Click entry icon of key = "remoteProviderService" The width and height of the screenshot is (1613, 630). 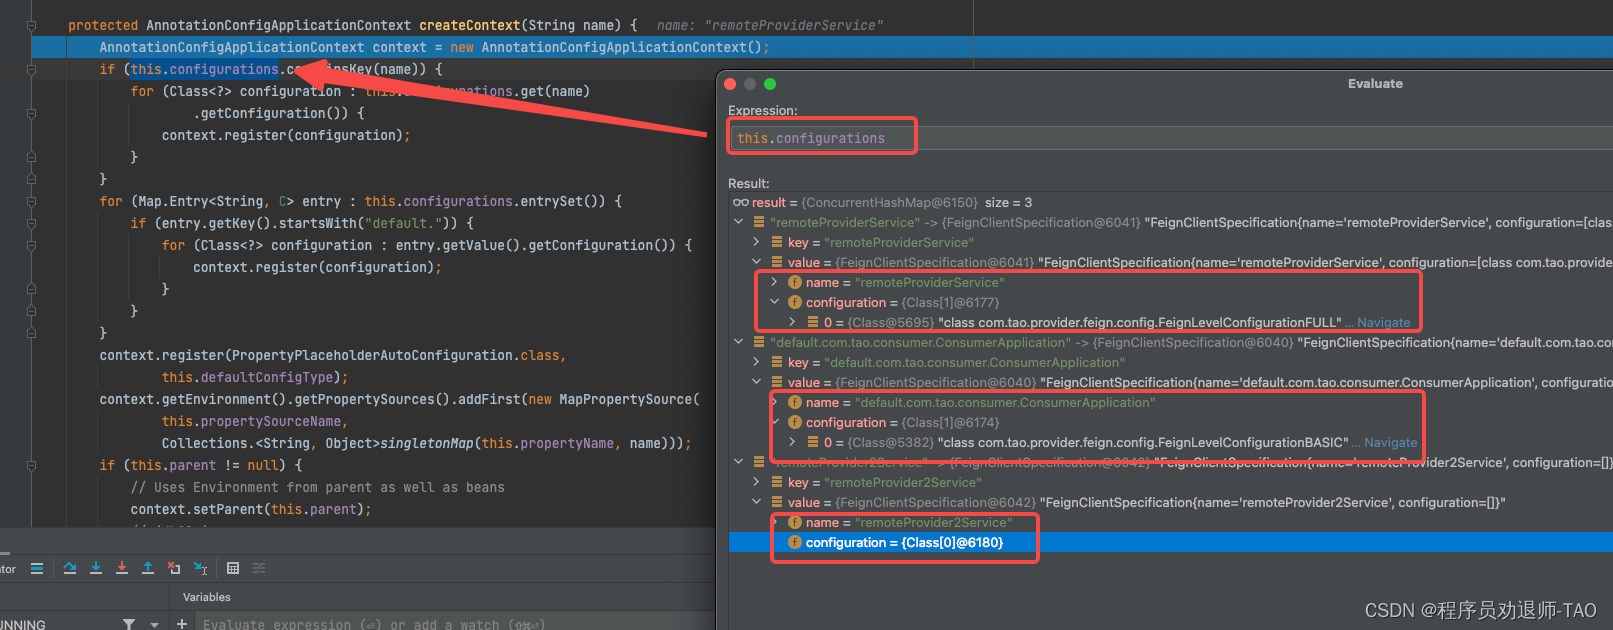tap(777, 242)
